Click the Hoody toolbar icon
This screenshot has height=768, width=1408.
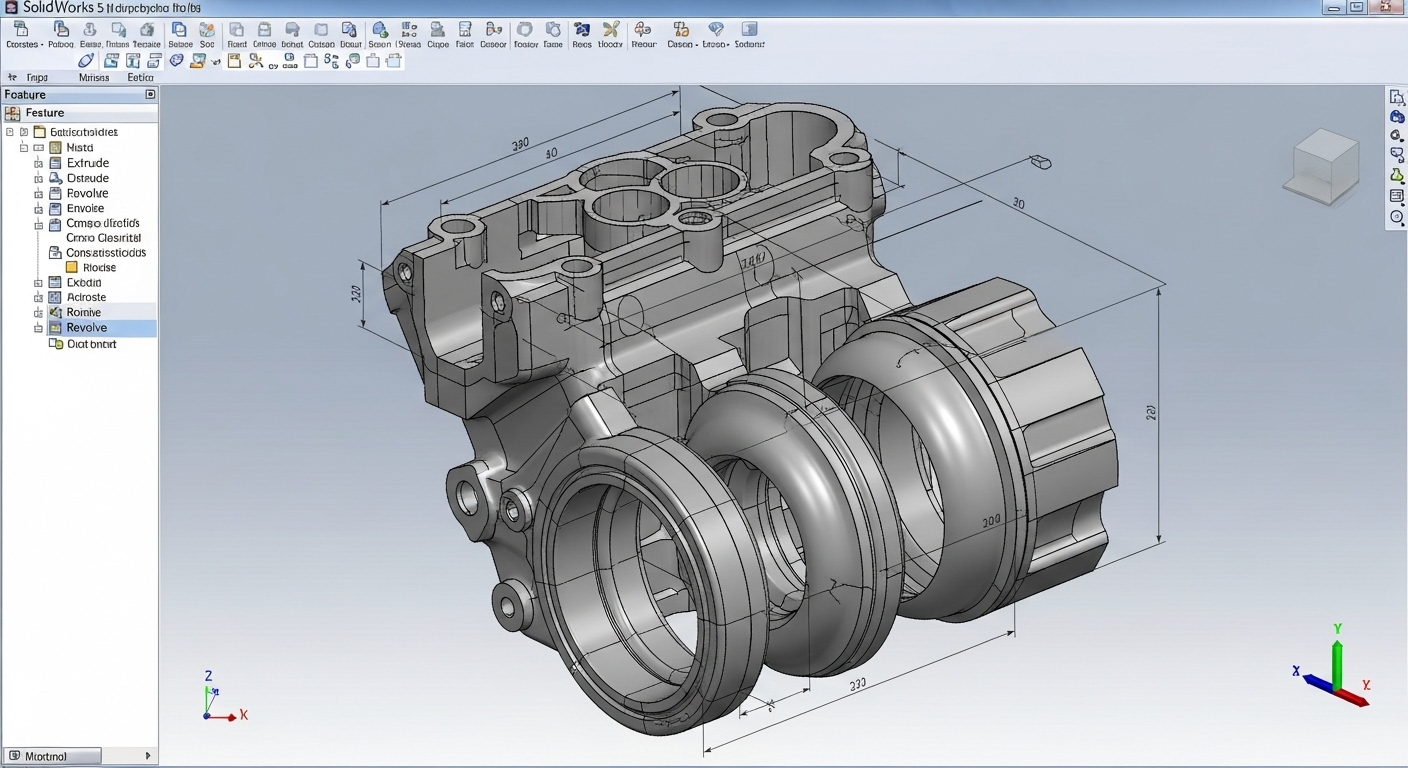(x=610, y=30)
